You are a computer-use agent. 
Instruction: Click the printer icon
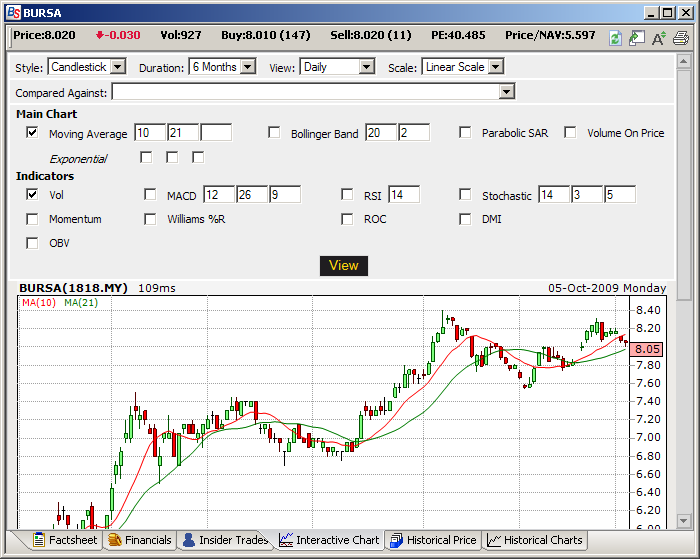681,38
